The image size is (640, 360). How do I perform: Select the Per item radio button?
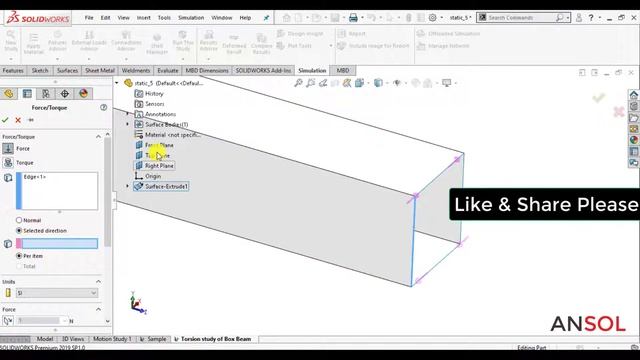[x=19, y=256]
